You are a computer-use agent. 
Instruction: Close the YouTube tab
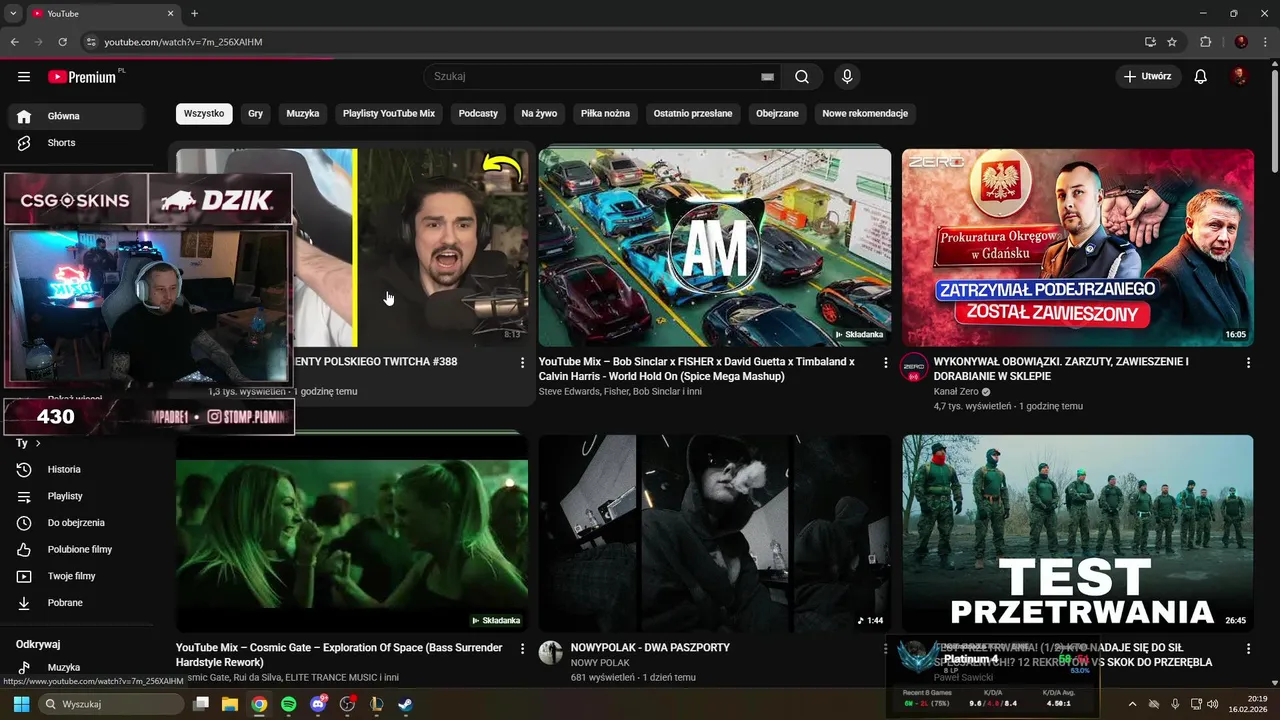[x=170, y=14]
